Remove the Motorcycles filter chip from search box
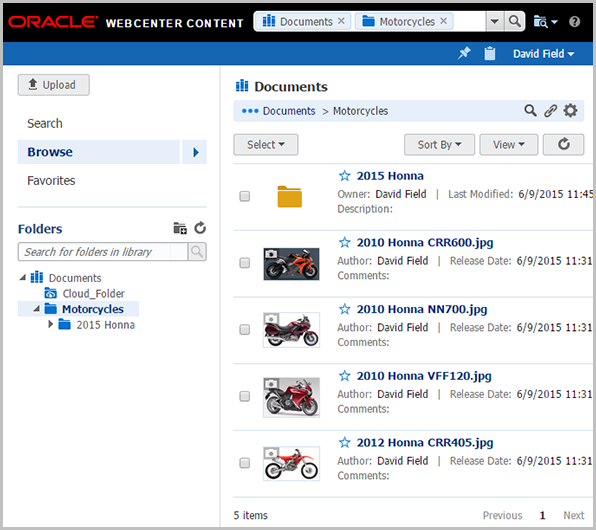 tap(444, 21)
